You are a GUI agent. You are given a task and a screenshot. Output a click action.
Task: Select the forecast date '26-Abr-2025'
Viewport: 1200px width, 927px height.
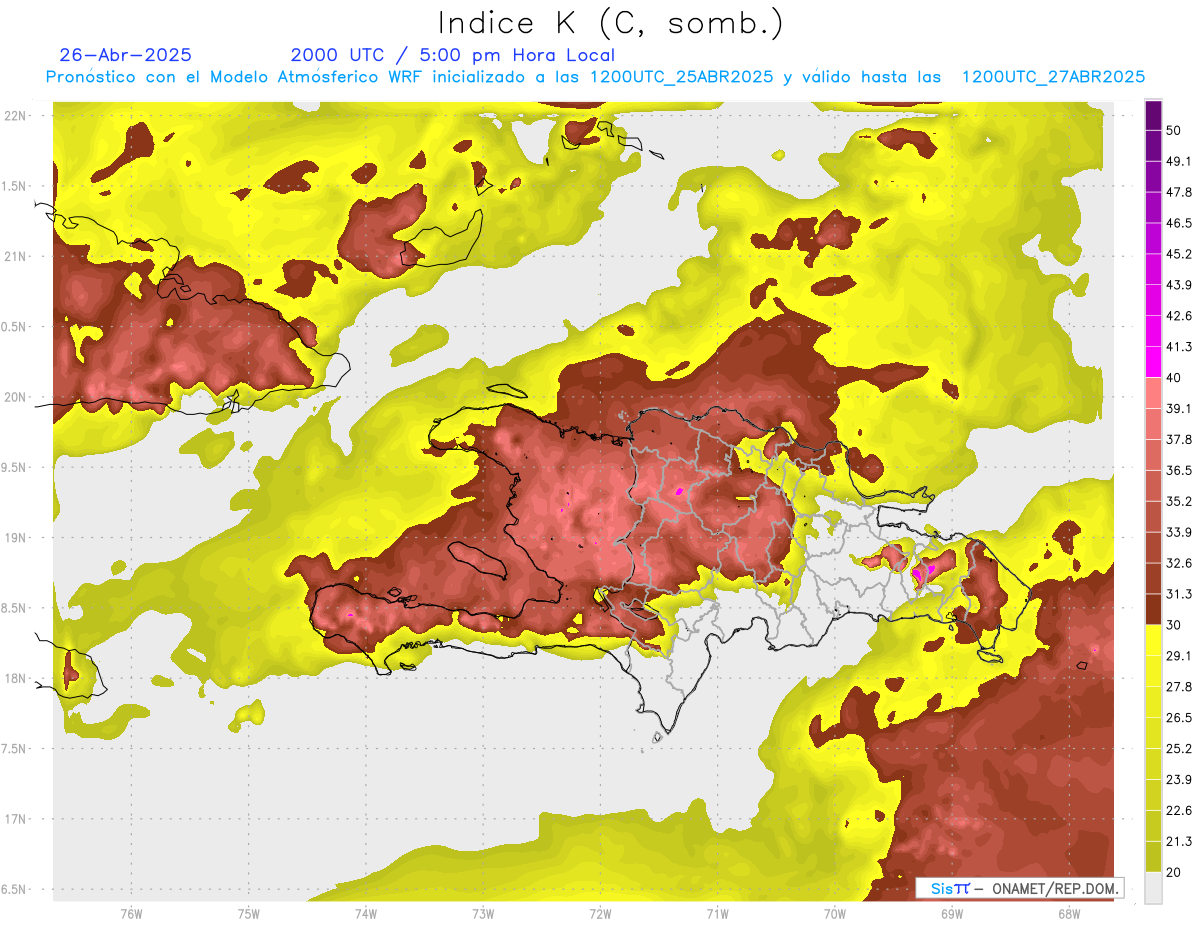point(126,55)
